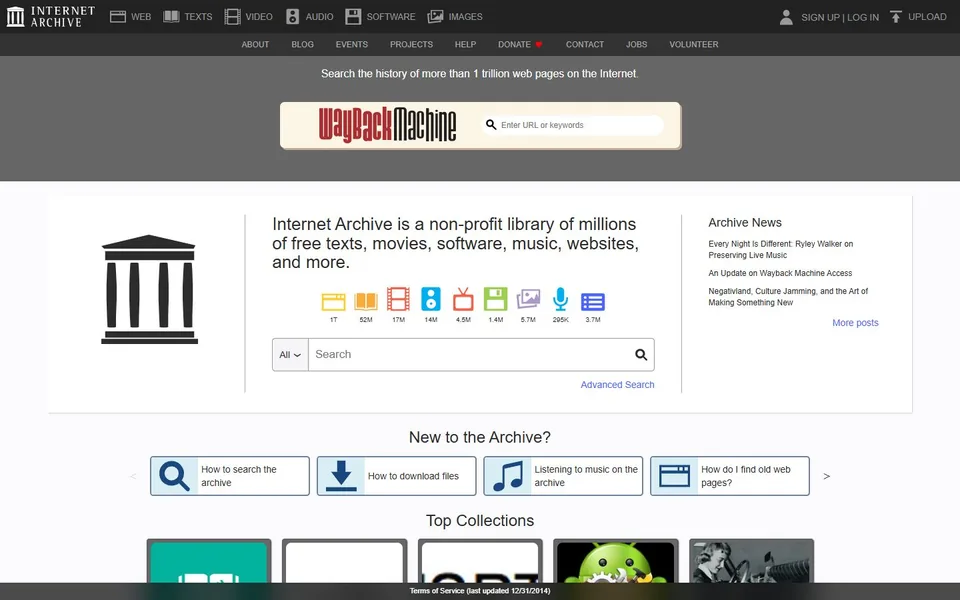The height and width of the screenshot is (600, 960).
Task: Show next help cards with right arrow
Action: 827,476
